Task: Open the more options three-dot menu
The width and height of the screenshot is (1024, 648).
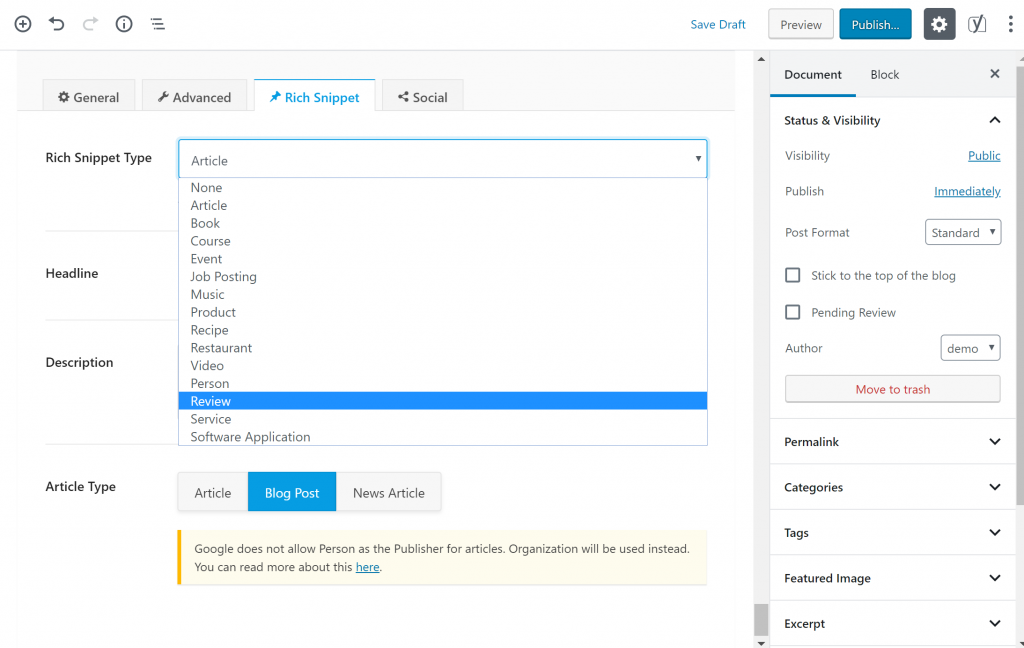Action: click(1010, 25)
